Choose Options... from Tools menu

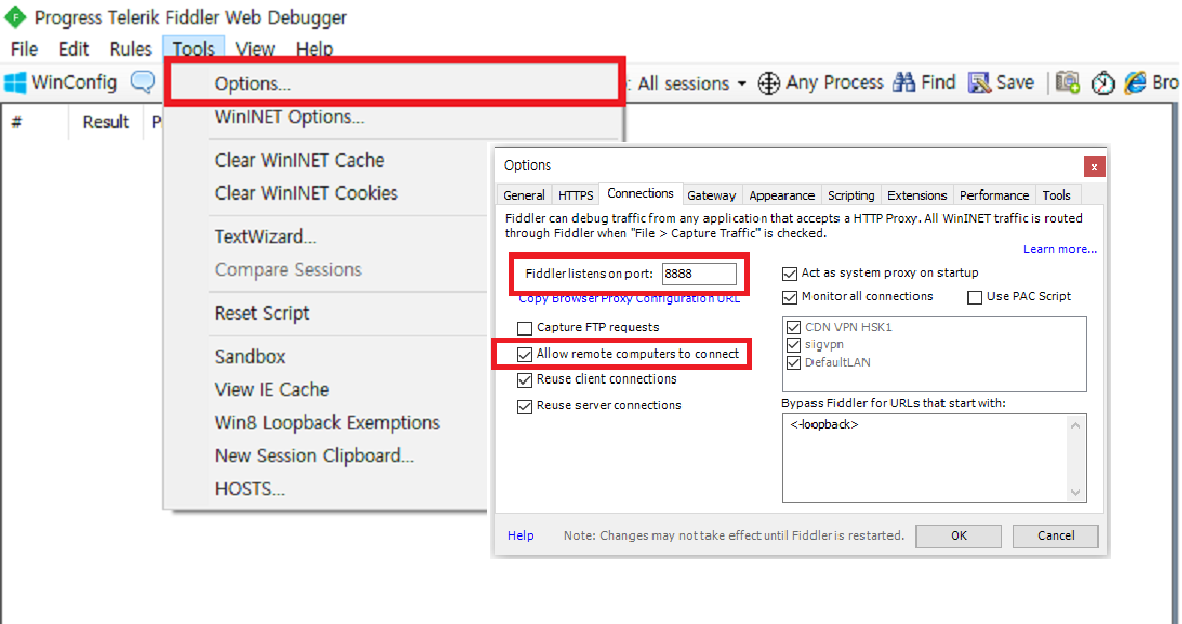click(x=393, y=83)
